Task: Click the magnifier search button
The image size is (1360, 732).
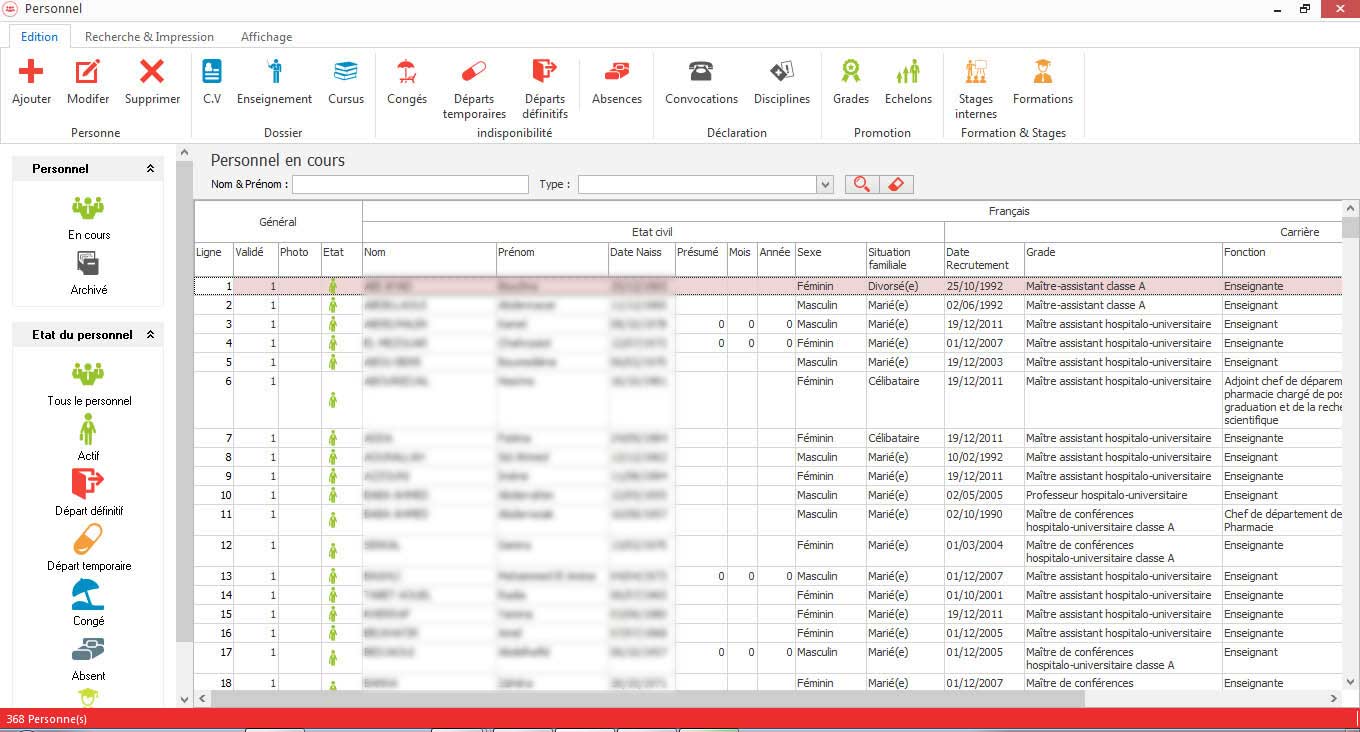Action: tap(861, 185)
